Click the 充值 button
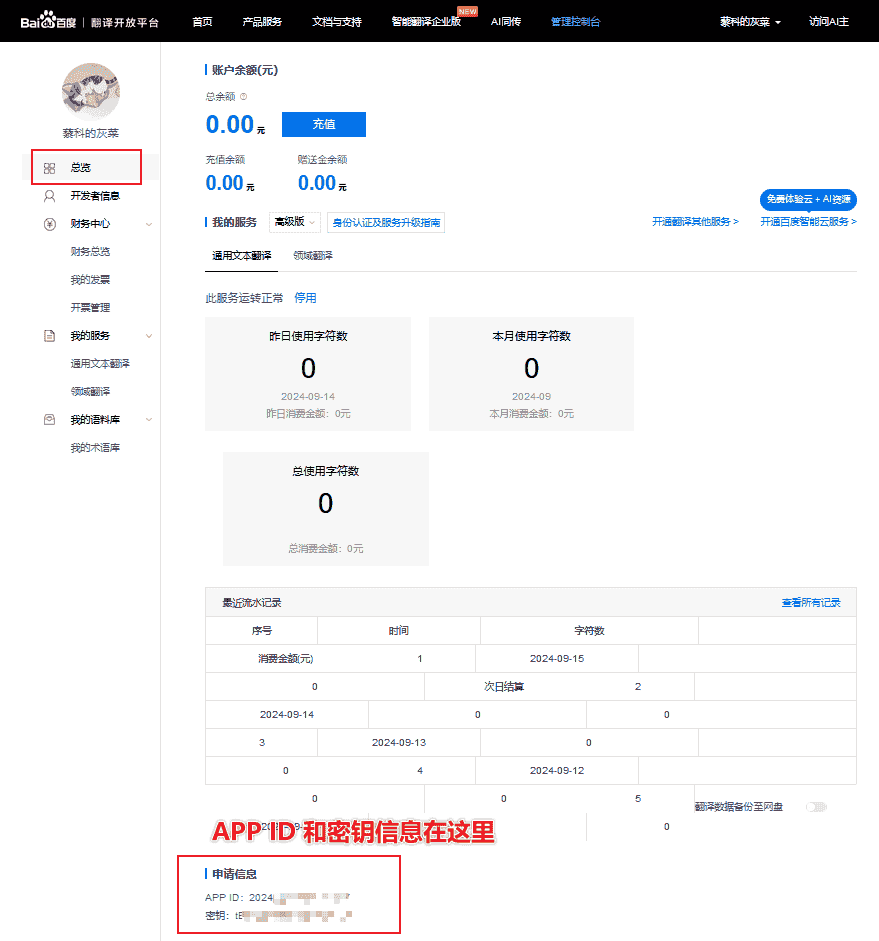 click(322, 124)
